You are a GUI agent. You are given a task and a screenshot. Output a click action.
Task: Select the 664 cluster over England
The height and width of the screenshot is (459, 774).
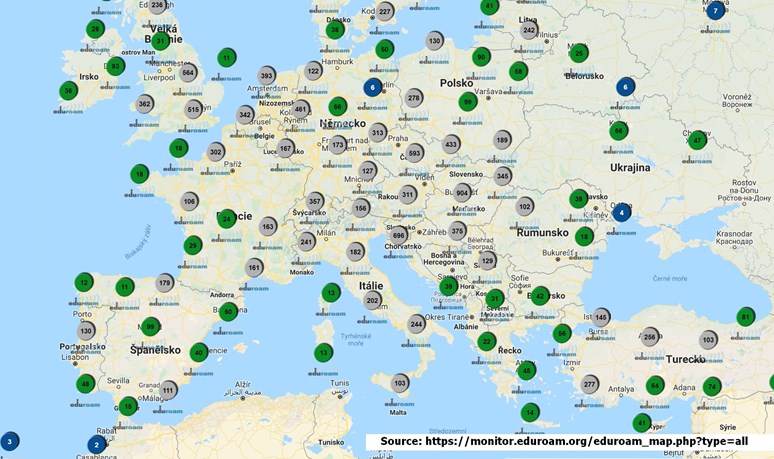tap(188, 73)
